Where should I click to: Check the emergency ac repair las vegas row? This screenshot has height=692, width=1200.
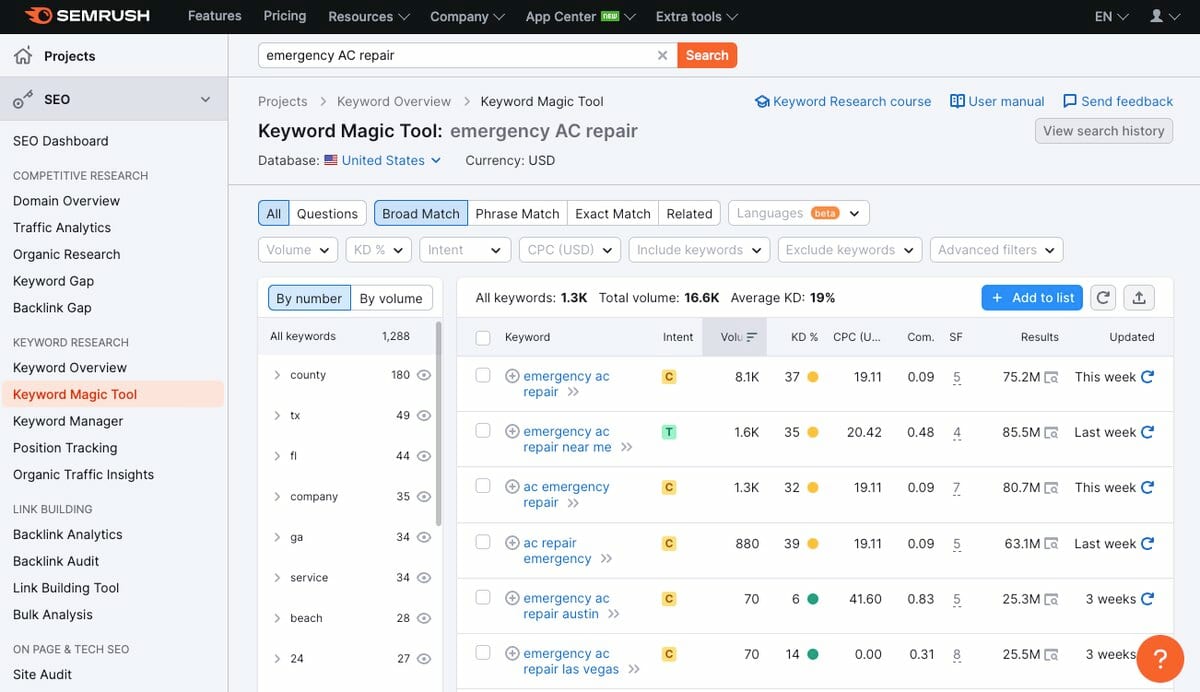click(483, 653)
